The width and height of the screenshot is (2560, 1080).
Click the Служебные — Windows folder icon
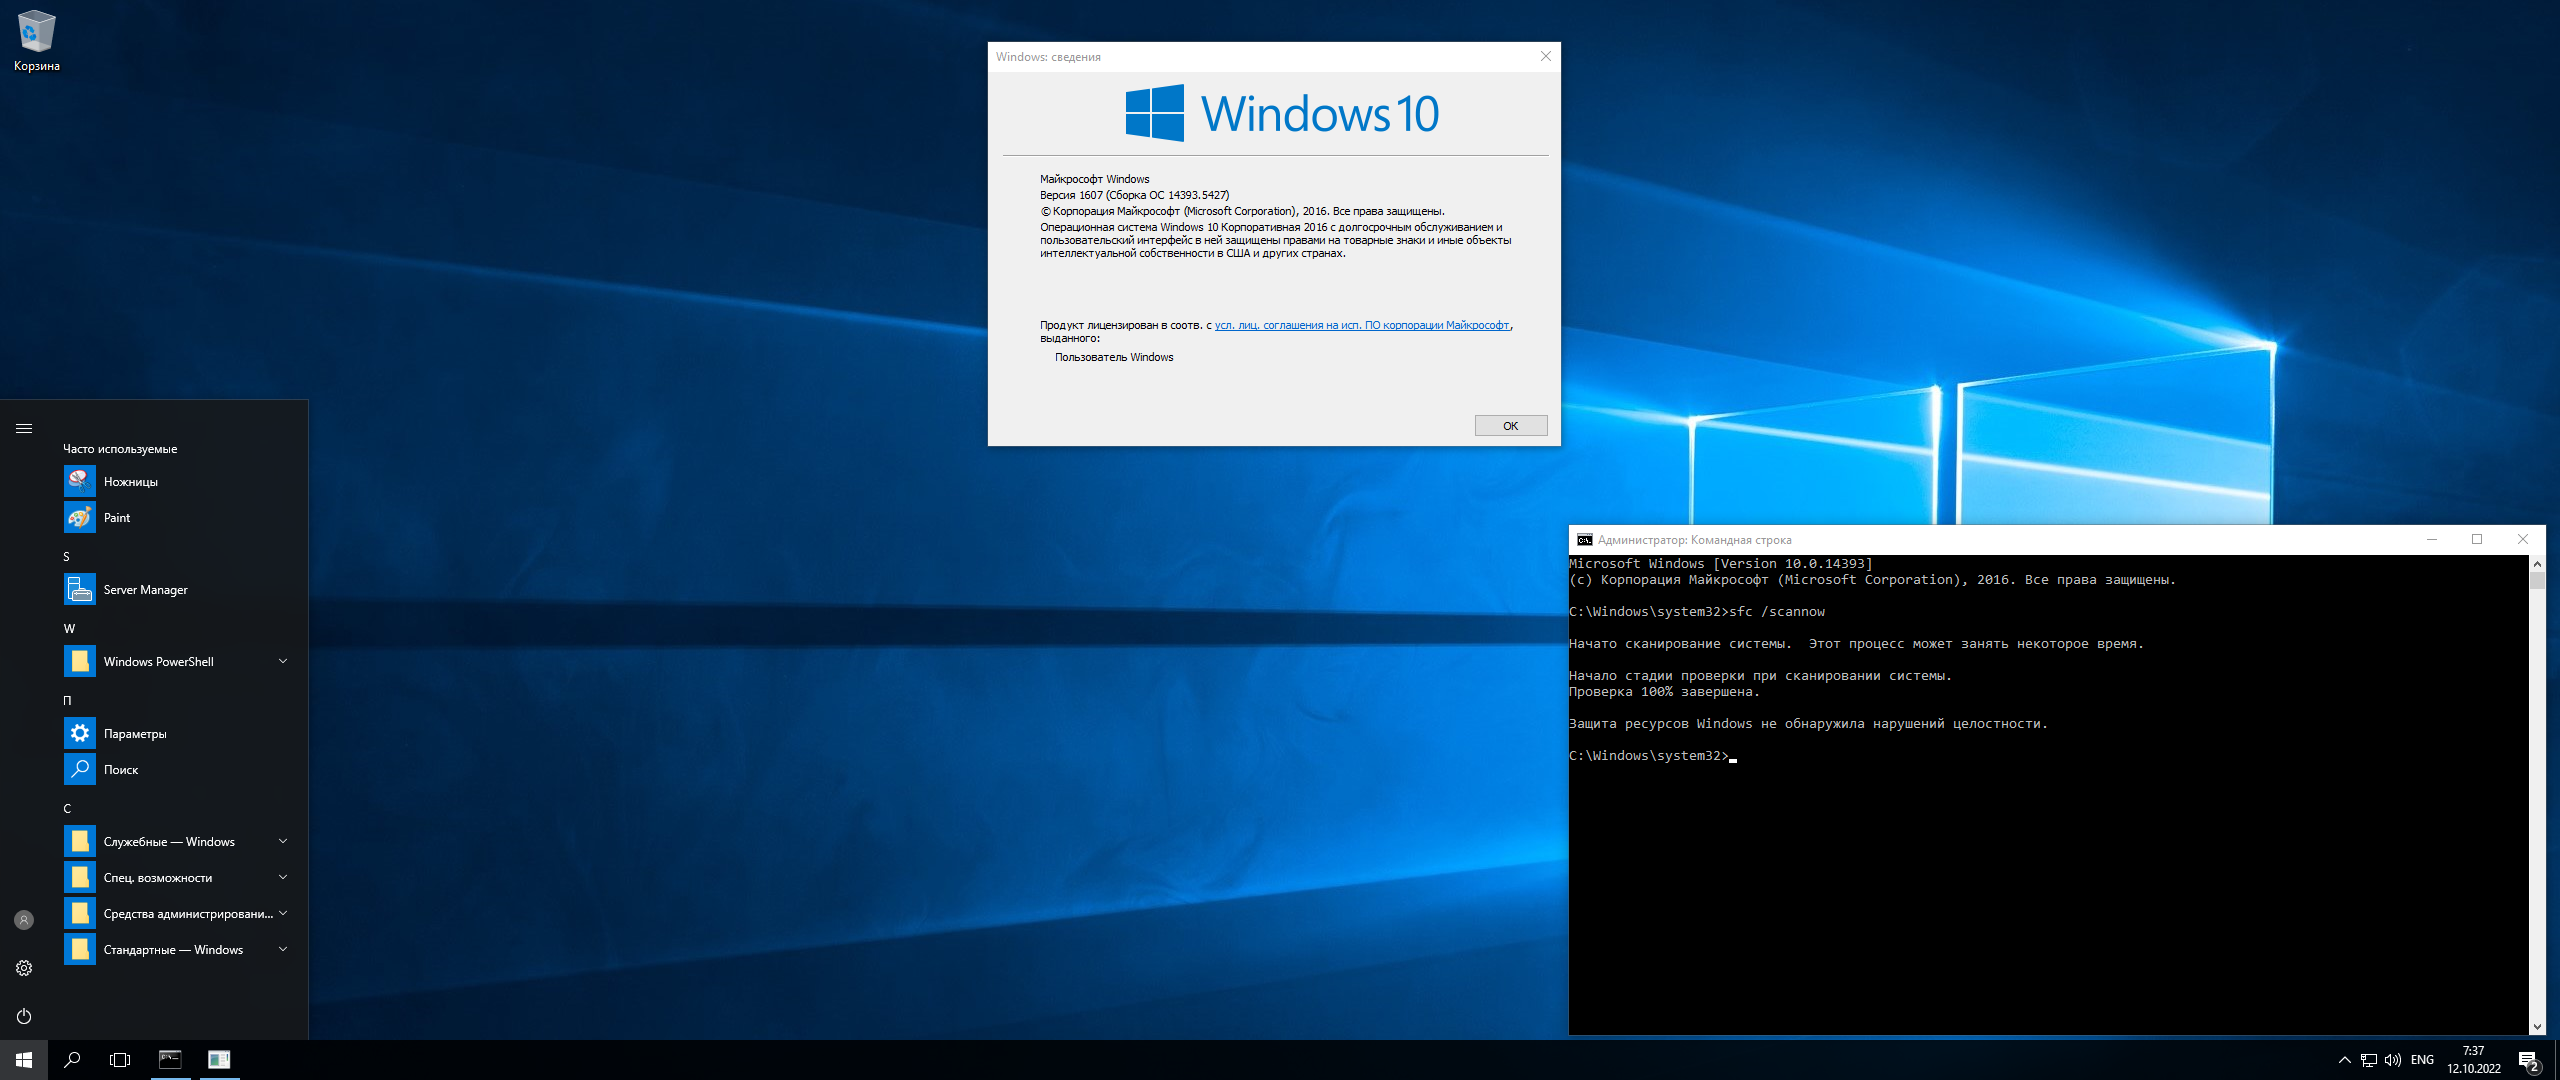[x=80, y=842]
